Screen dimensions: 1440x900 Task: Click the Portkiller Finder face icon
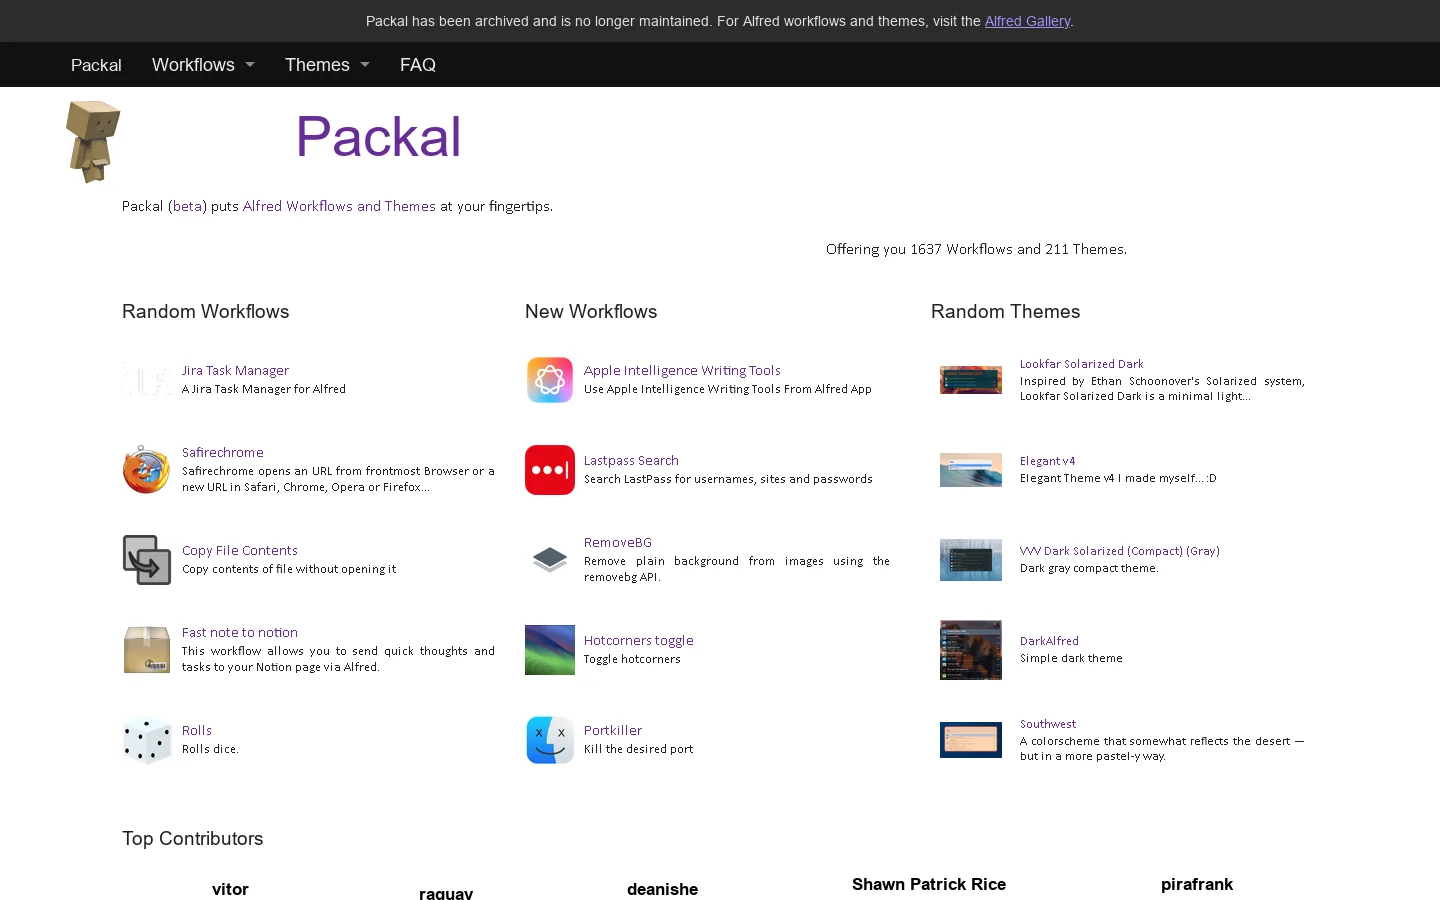pyautogui.click(x=550, y=740)
